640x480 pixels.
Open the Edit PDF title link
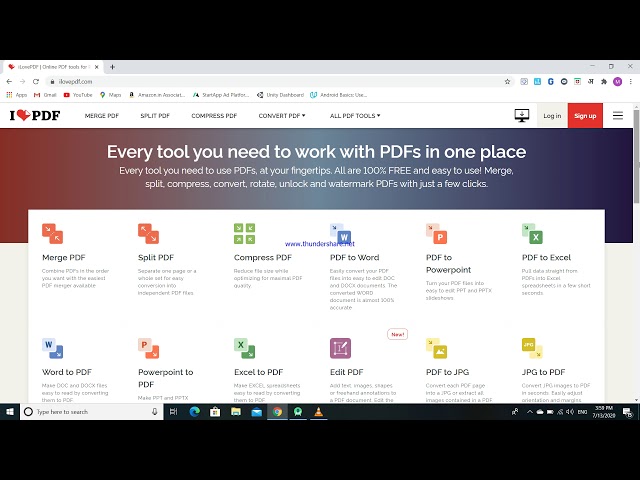pyautogui.click(x=347, y=372)
